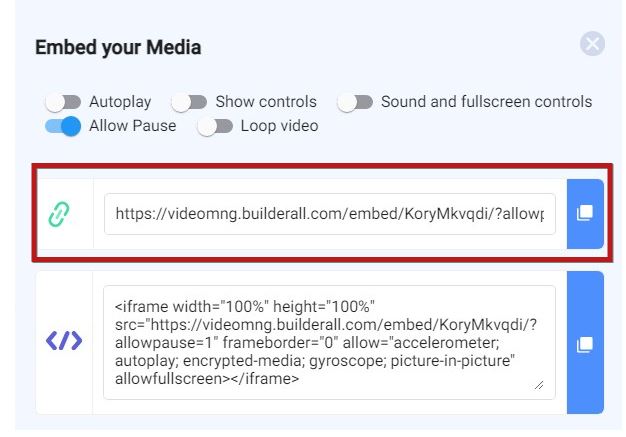This screenshot has width=626, height=437.
Task: Click the green chain link icon
Action: [x=59, y=214]
